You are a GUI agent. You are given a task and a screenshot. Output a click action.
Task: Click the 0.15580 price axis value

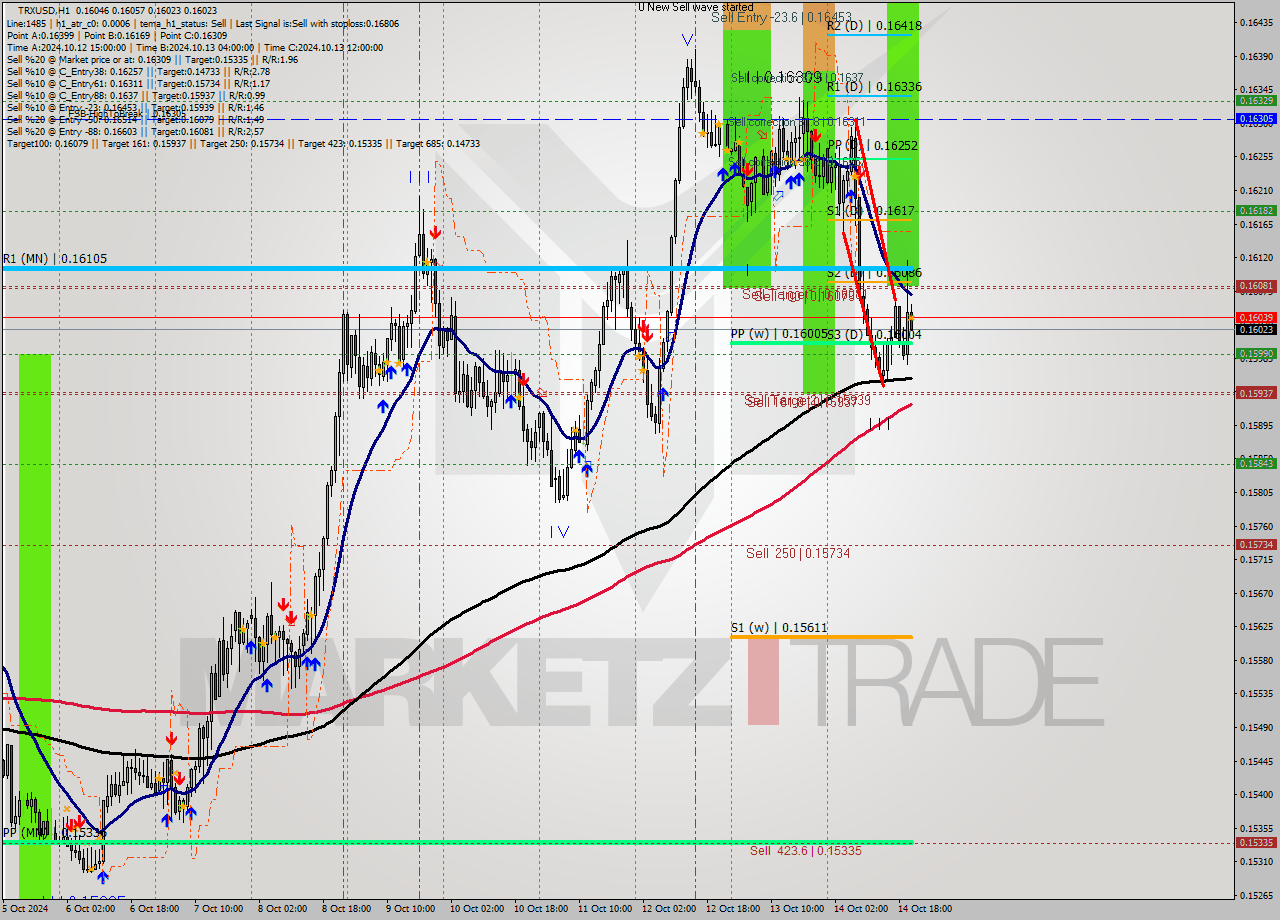1256,660
